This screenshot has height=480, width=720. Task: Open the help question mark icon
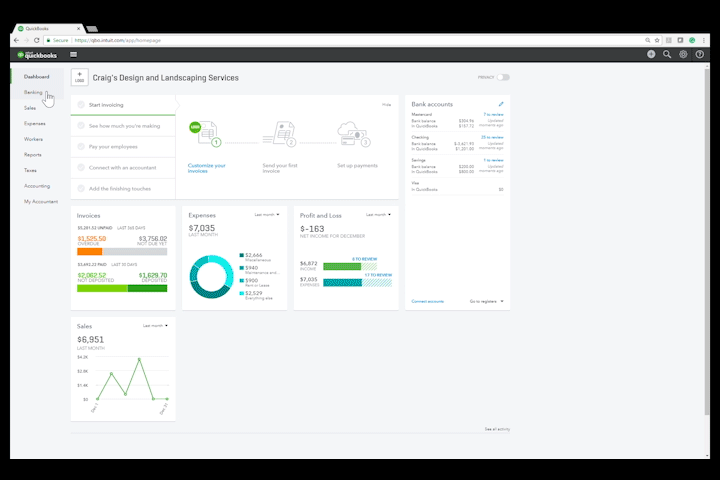point(699,54)
